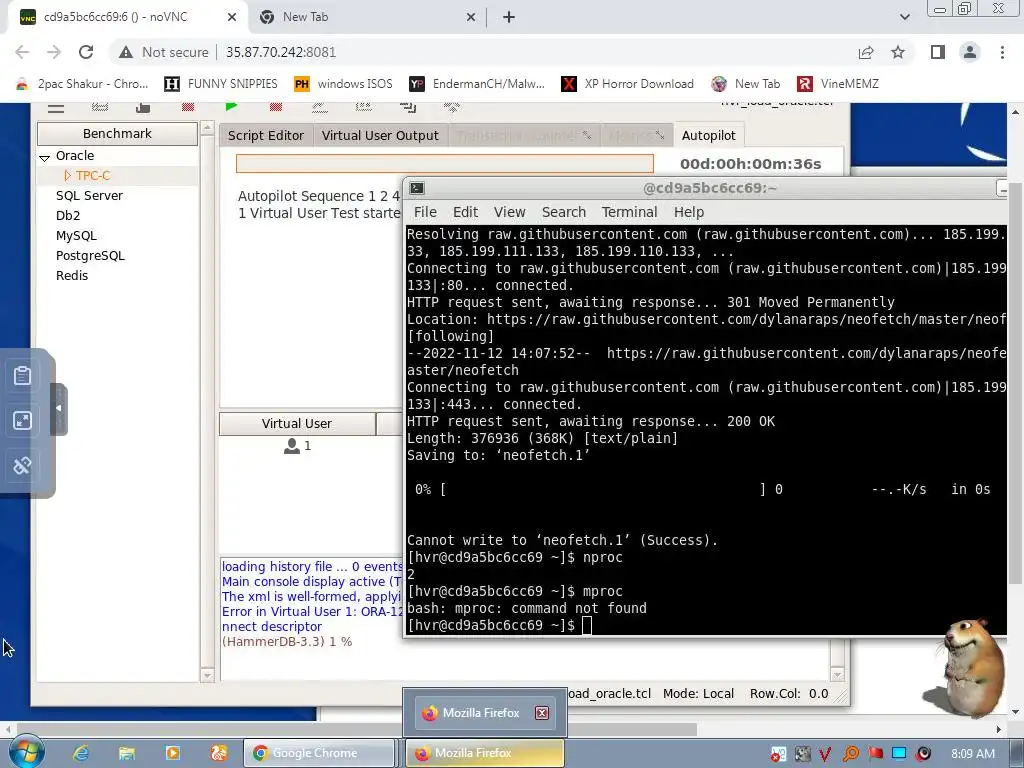Screen dimensions: 1024x768
Task: Click the virtual user 1 person icon
Action: (x=292, y=446)
